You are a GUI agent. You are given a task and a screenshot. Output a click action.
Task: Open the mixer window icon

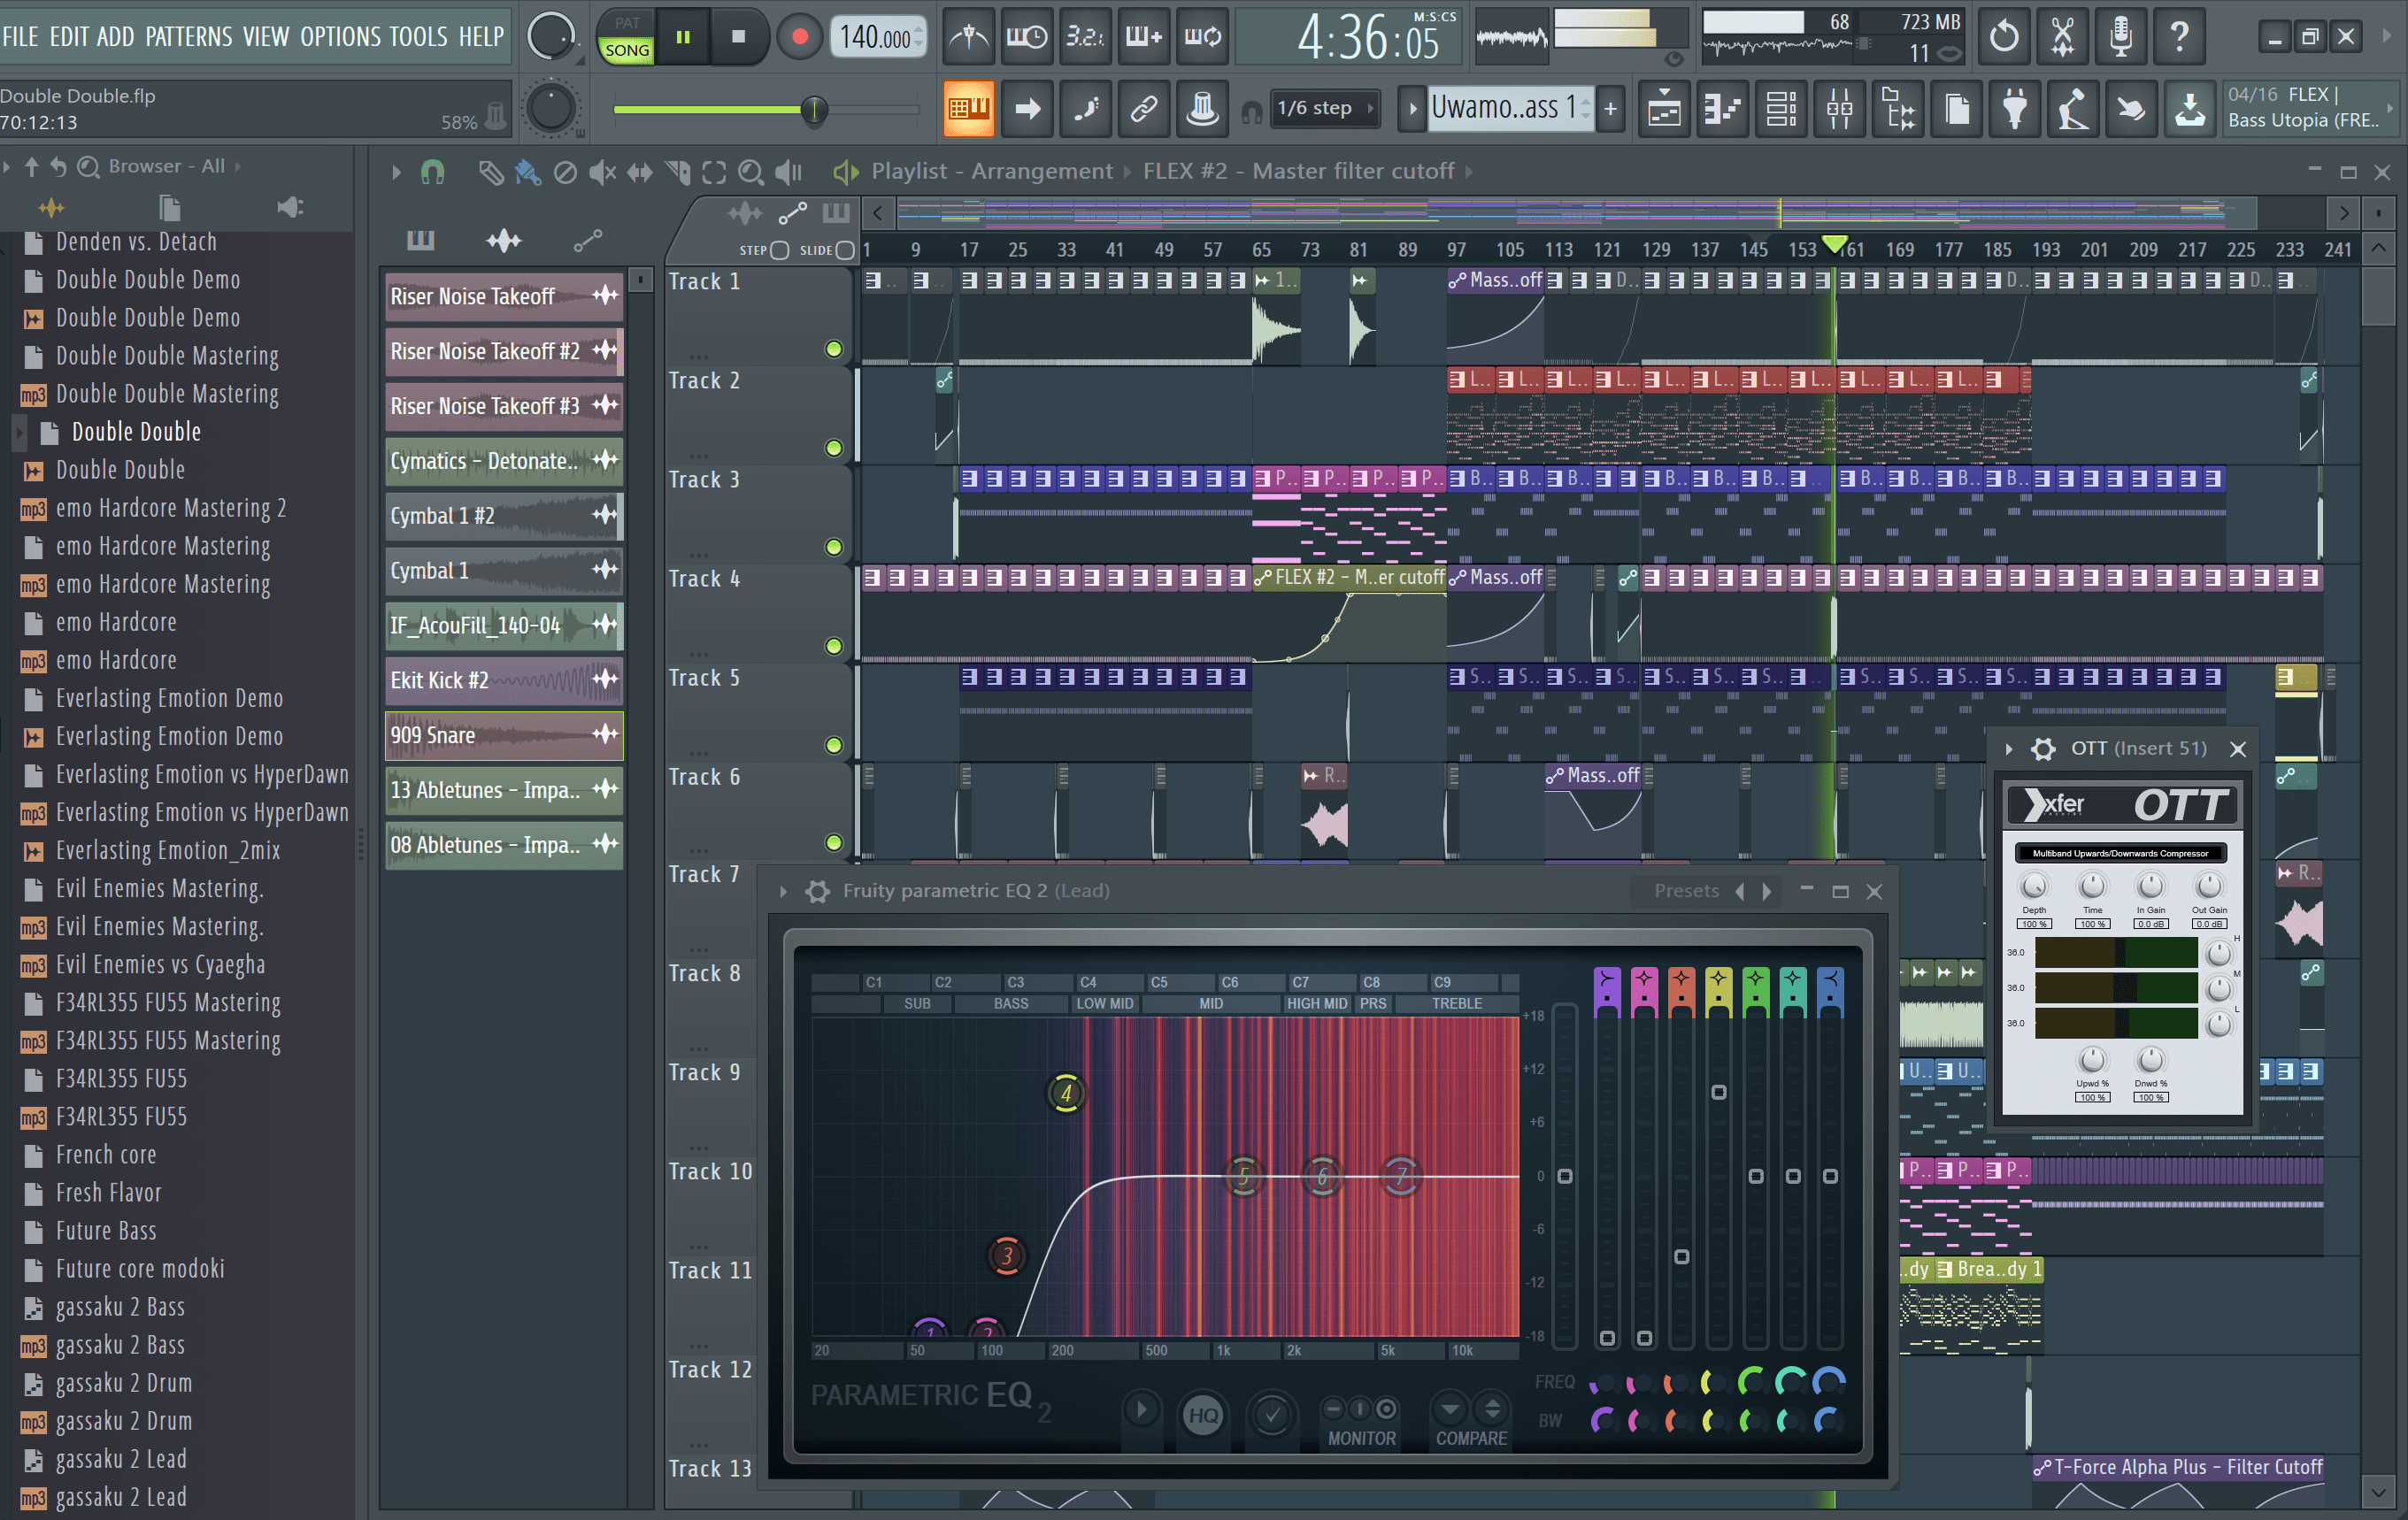[x=1839, y=108]
